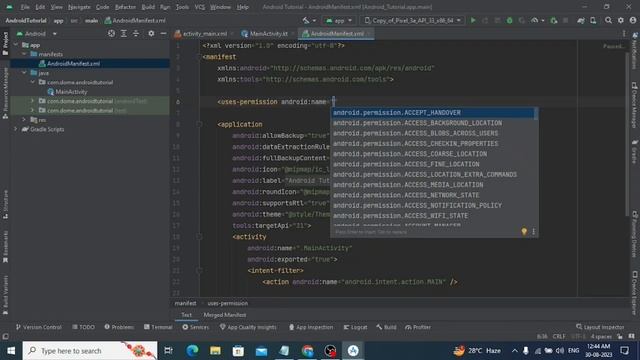Click the CRLF line separator in status bar
640x360 pixels.
(x=559, y=336)
